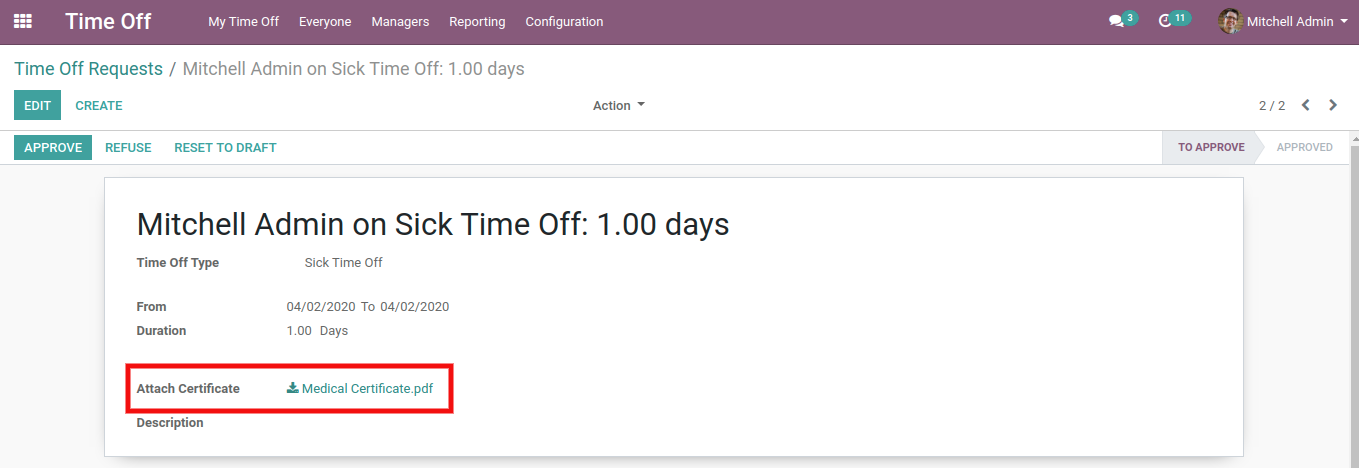Viewport: 1359px width, 468px height.
Task: Open the Medical Certificate.pdf link
Action: point(367,388)
